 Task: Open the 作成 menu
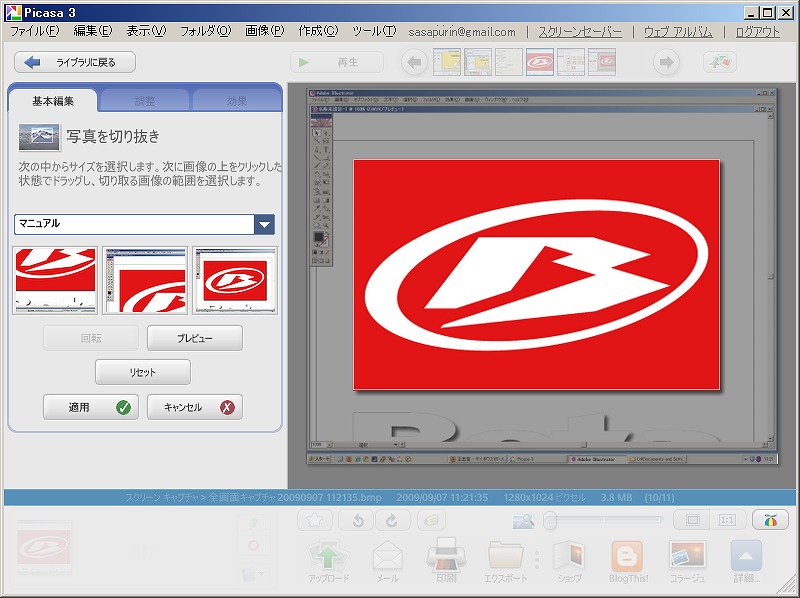318,31
